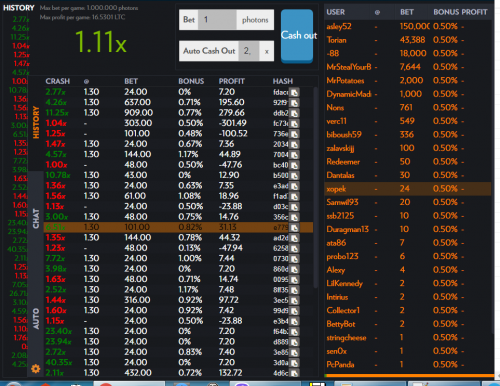The width and height of the screenshot is (500, 386).
Task: Click the -301.49 profit value
Action: [x=233, y=123]
